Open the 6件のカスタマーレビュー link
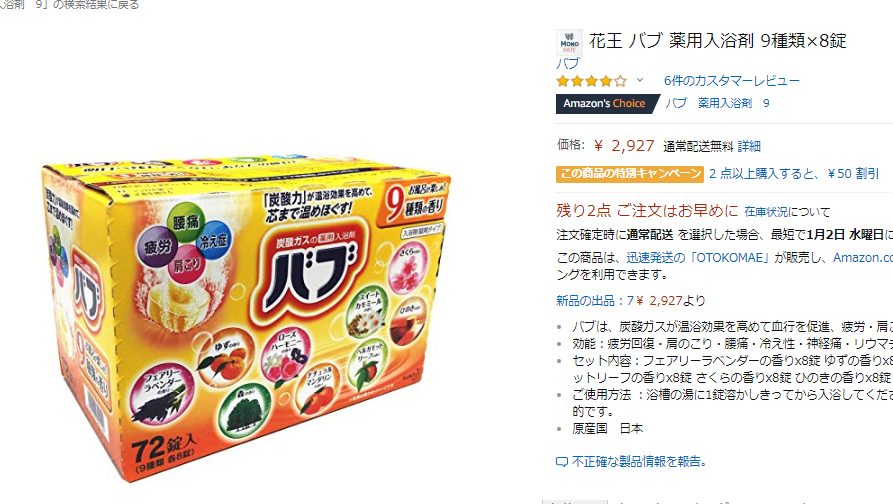Image resolution: width=893 pixels, height=504 pixels. pos(731,81)
